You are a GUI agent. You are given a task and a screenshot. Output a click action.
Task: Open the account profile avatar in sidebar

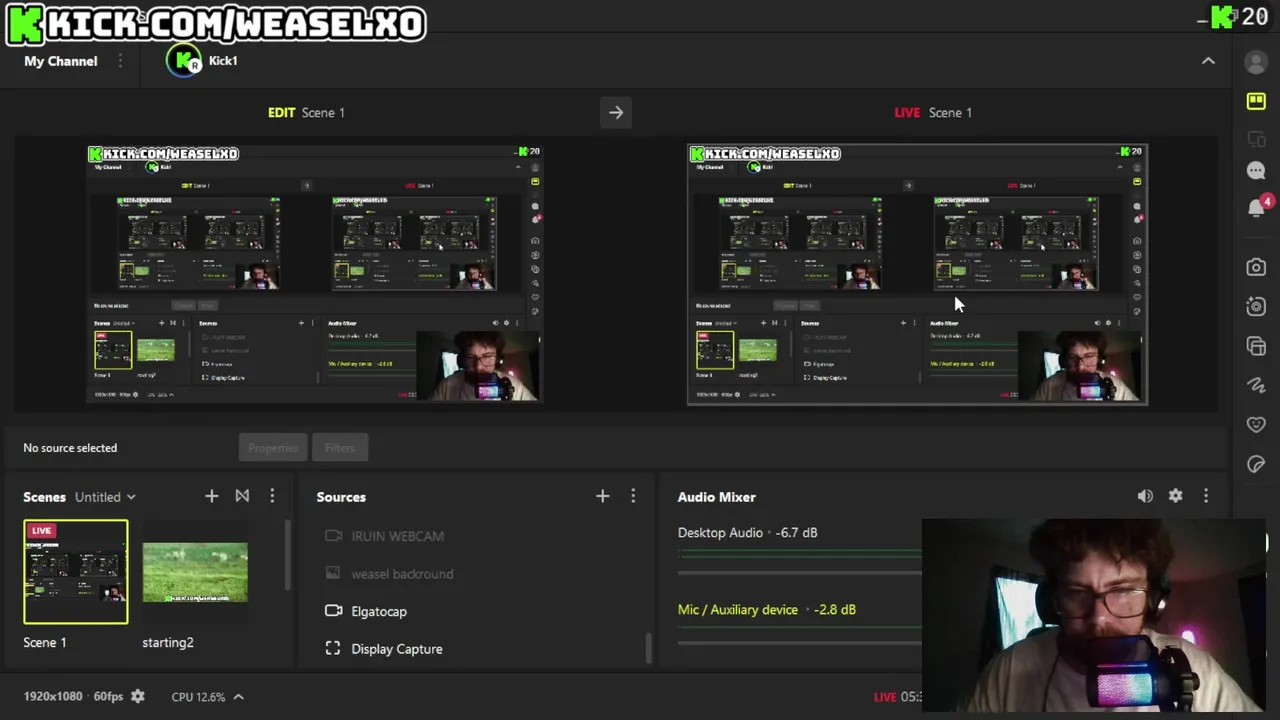pos(1256,62)
